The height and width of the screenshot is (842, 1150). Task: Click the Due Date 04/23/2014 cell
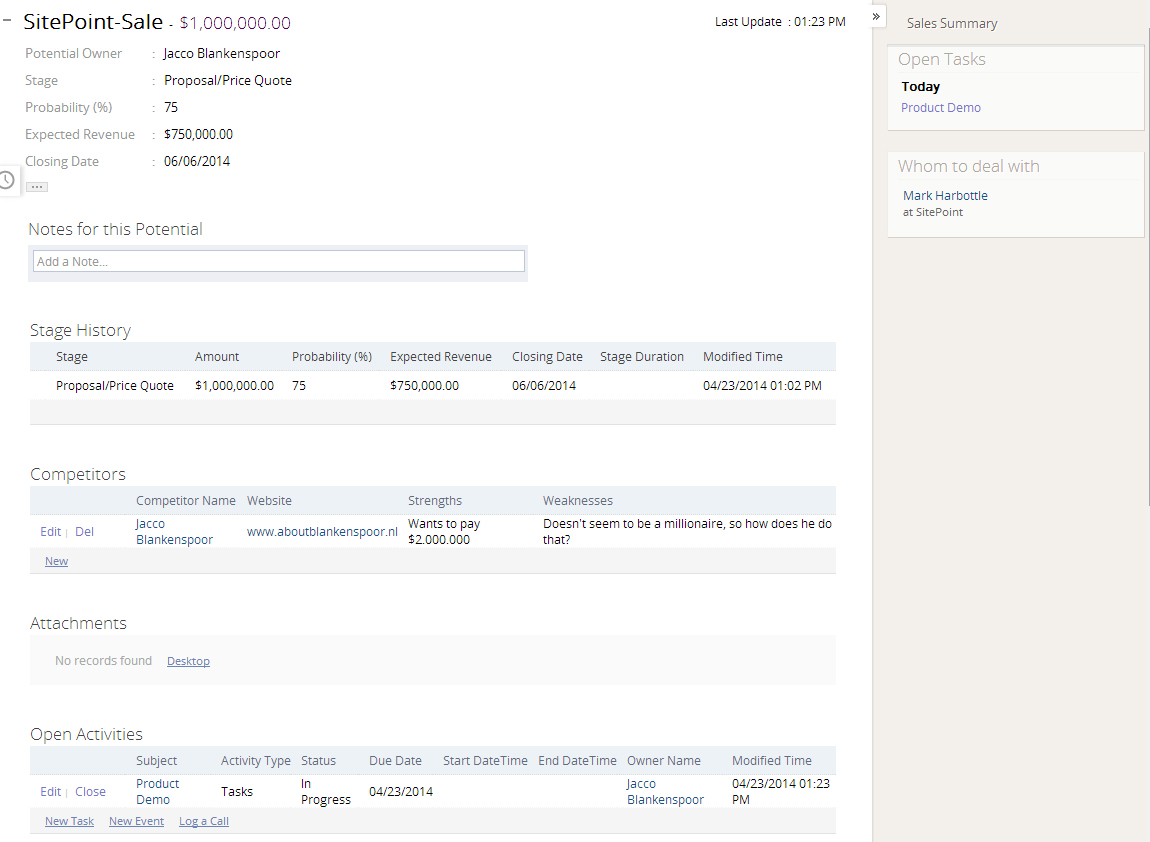click(400, 791)
